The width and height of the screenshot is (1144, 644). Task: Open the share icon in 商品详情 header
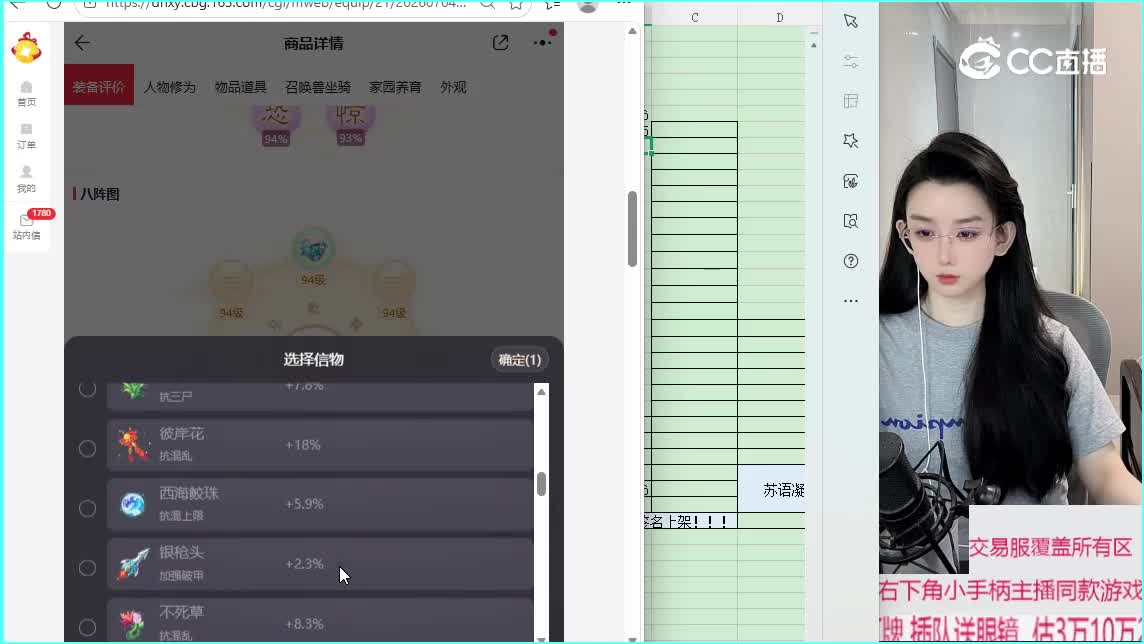pos(500,43)
